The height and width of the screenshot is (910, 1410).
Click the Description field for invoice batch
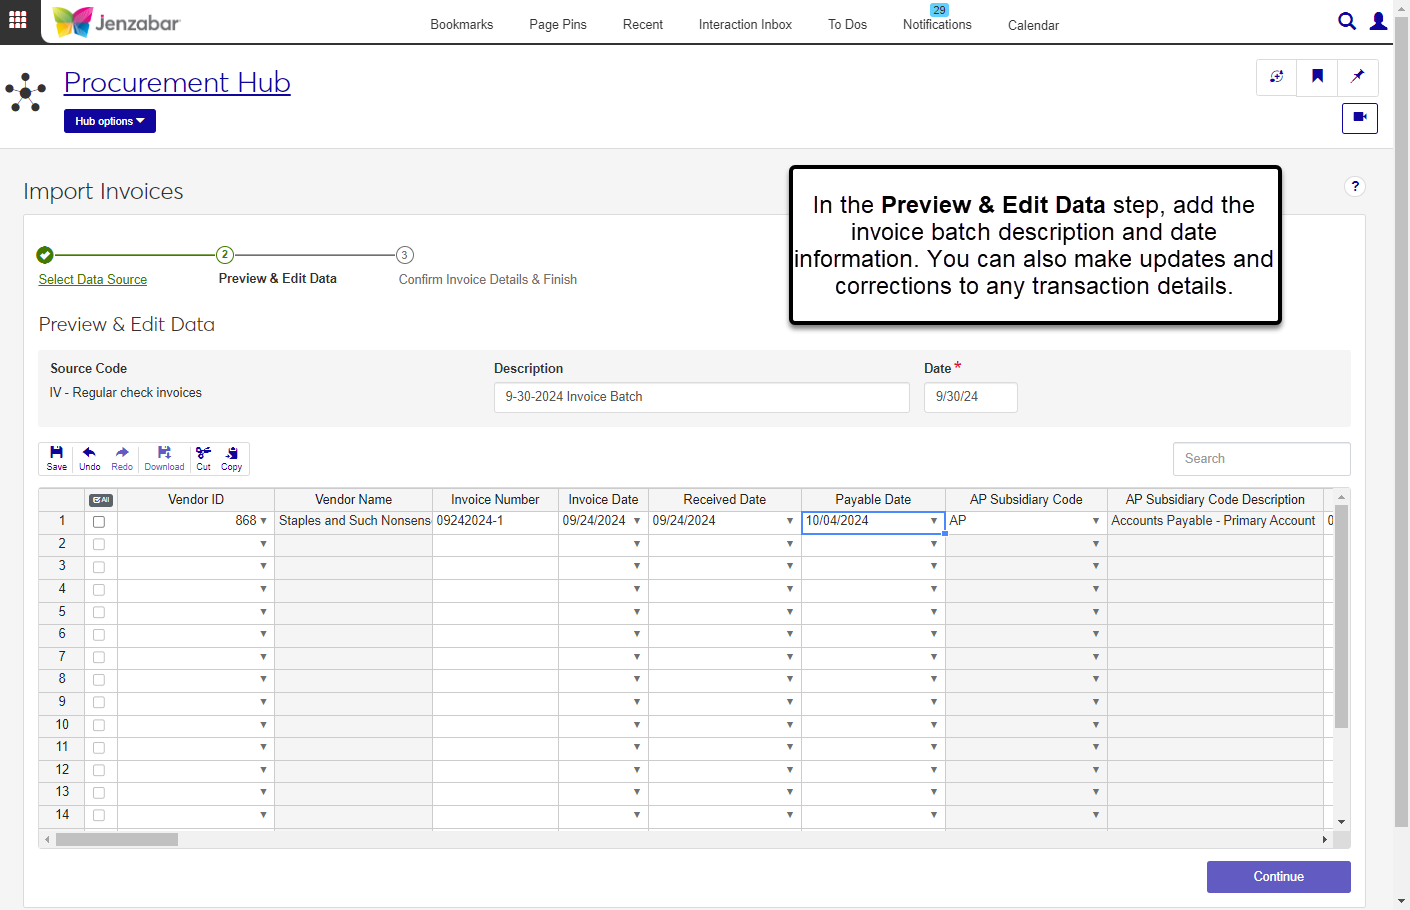click(x=701, y=397)
